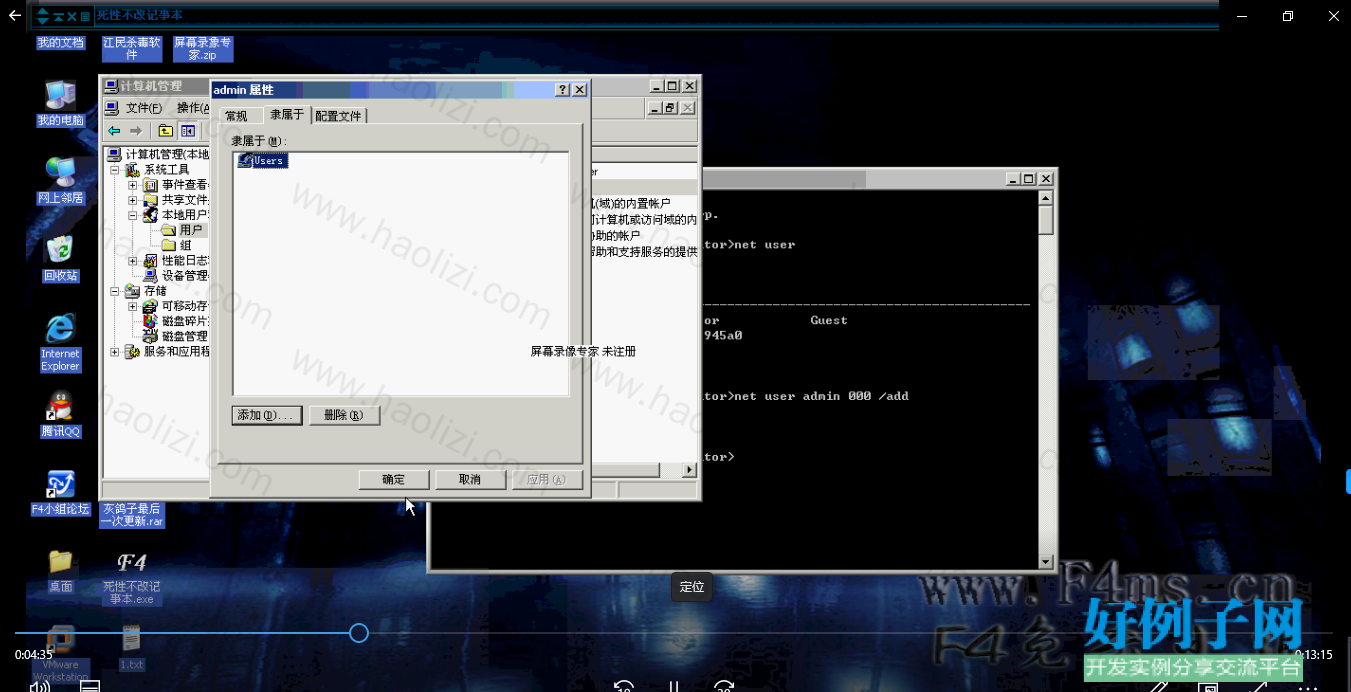Image resolution: width=1351 pixels, height=692 pixels.
Task: Click the 应用(A) button
Action: tap(547, 480)
